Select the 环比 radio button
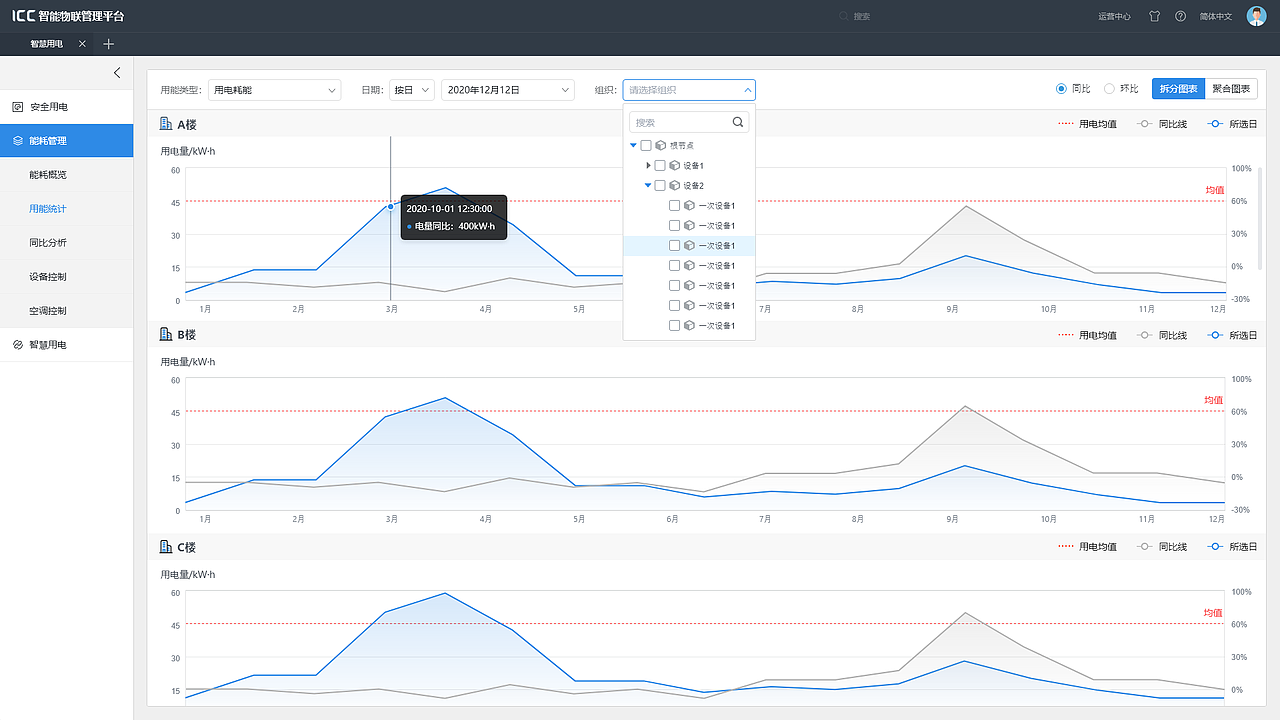 (1109, 89)
